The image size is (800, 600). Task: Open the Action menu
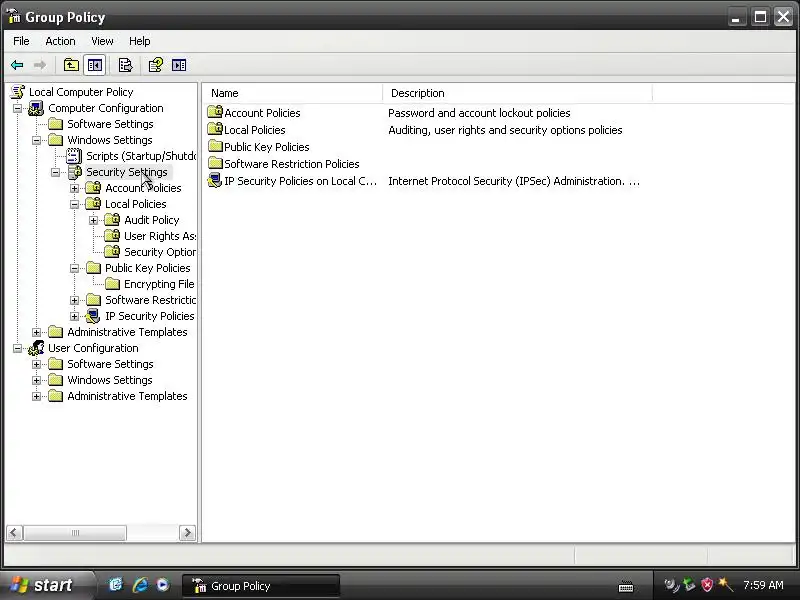(x=60, y=41)
